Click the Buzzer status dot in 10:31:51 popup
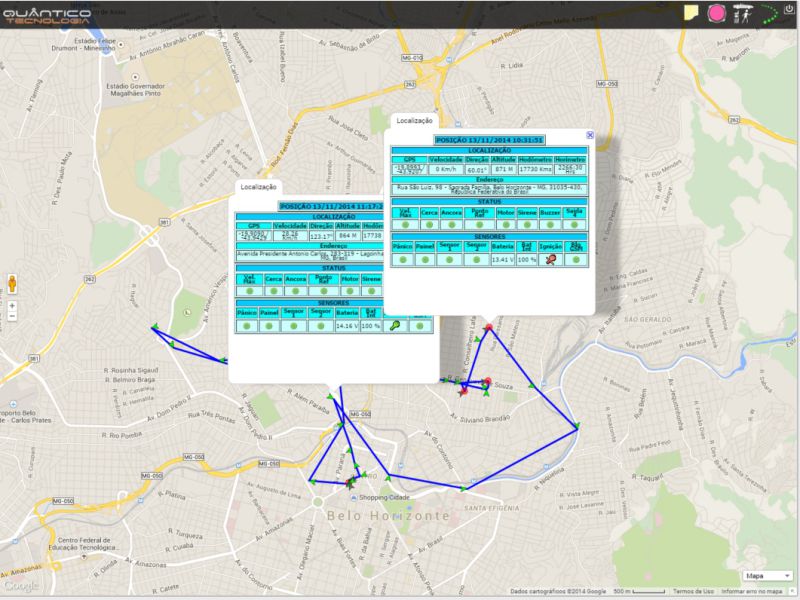This screenshot has height=600, width=800. tap(550, 224)
